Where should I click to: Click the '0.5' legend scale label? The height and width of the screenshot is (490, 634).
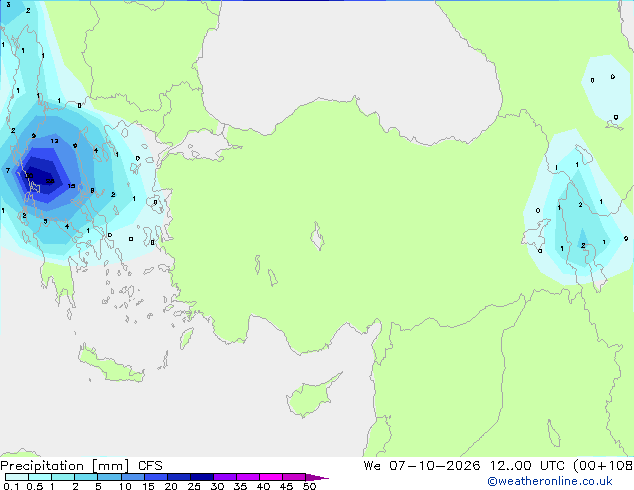coord(34,486)
